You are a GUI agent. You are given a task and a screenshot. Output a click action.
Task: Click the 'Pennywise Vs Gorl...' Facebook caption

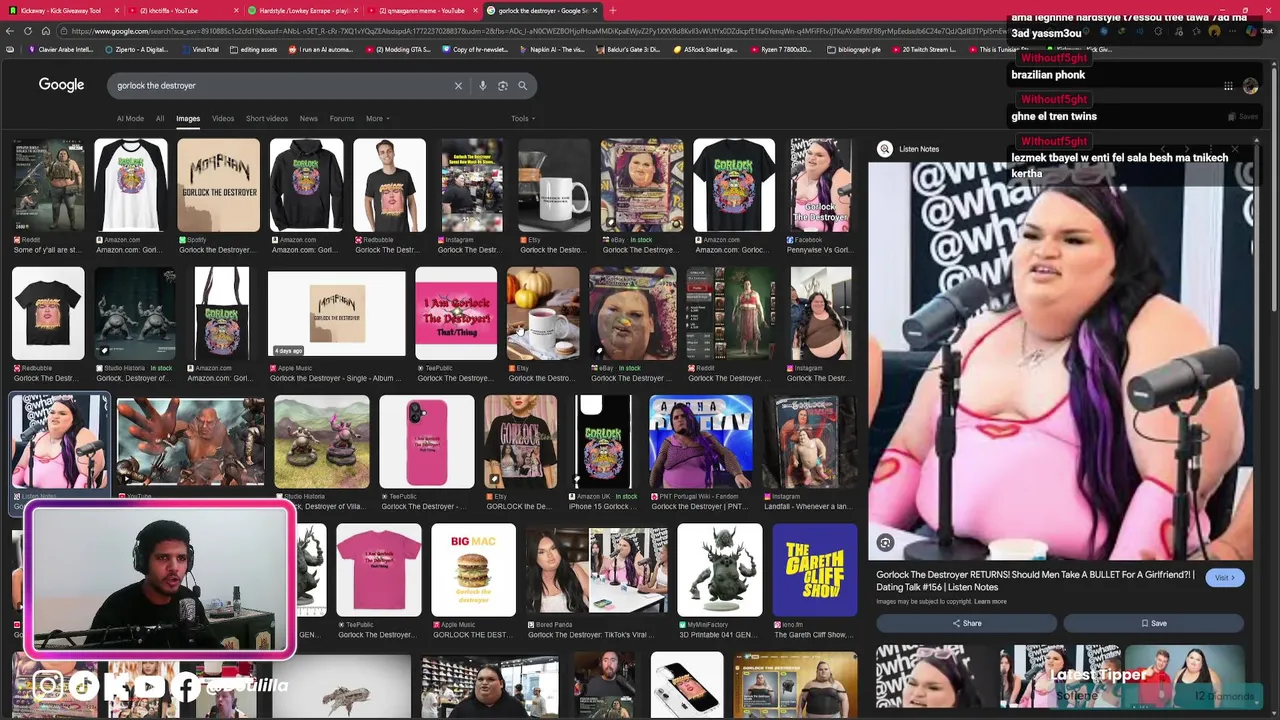[x=821, y=250]
